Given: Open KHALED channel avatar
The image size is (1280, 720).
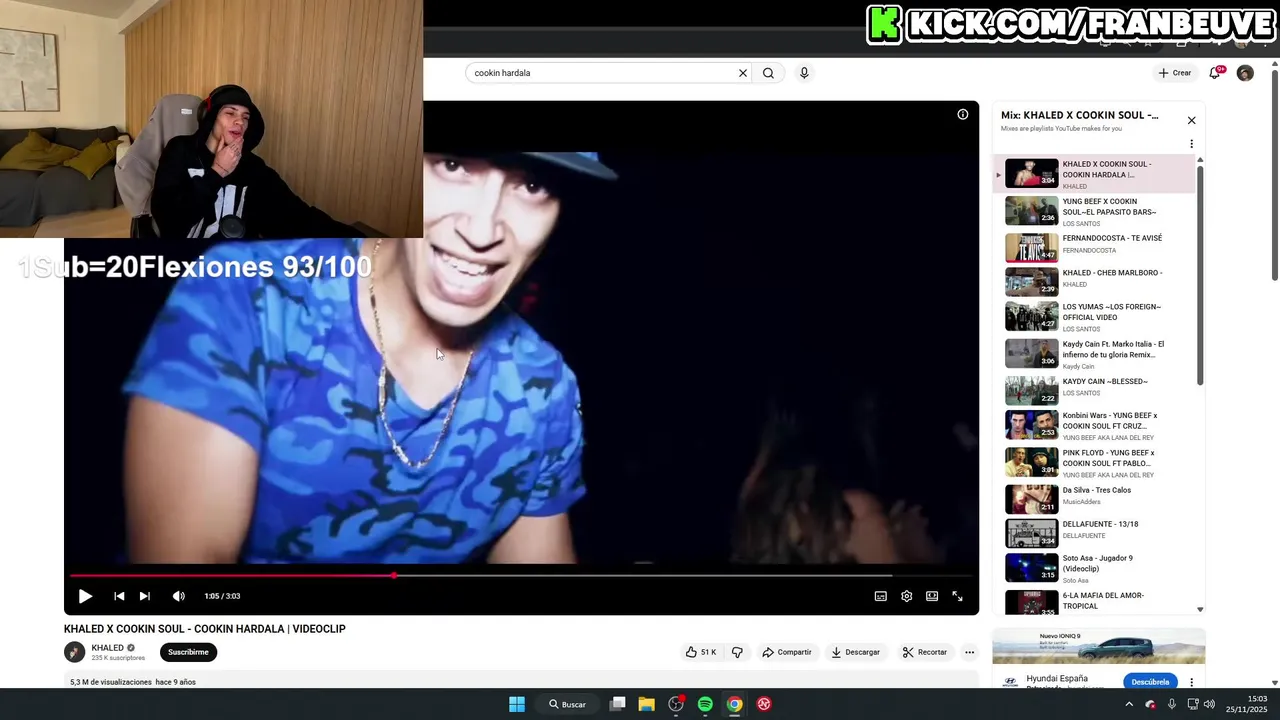Looking at the screenshot, I should [x=75, y=652].
